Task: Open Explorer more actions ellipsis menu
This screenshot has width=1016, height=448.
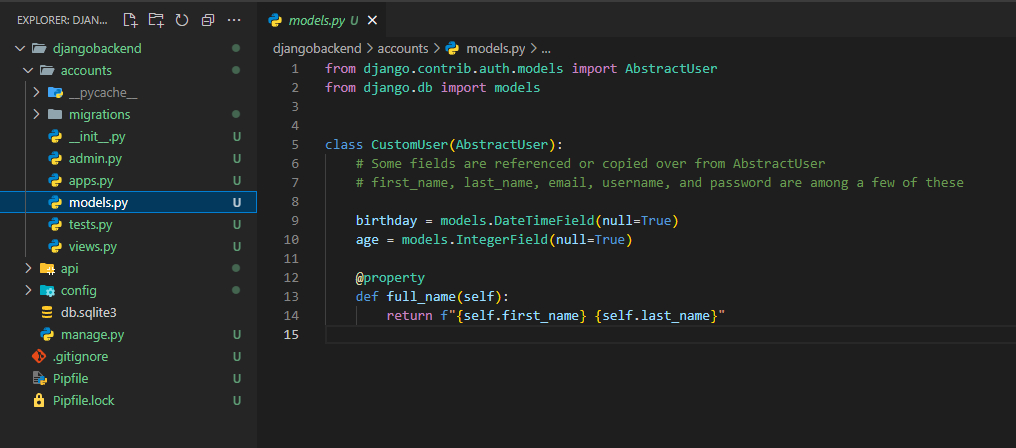Action: 234,20
